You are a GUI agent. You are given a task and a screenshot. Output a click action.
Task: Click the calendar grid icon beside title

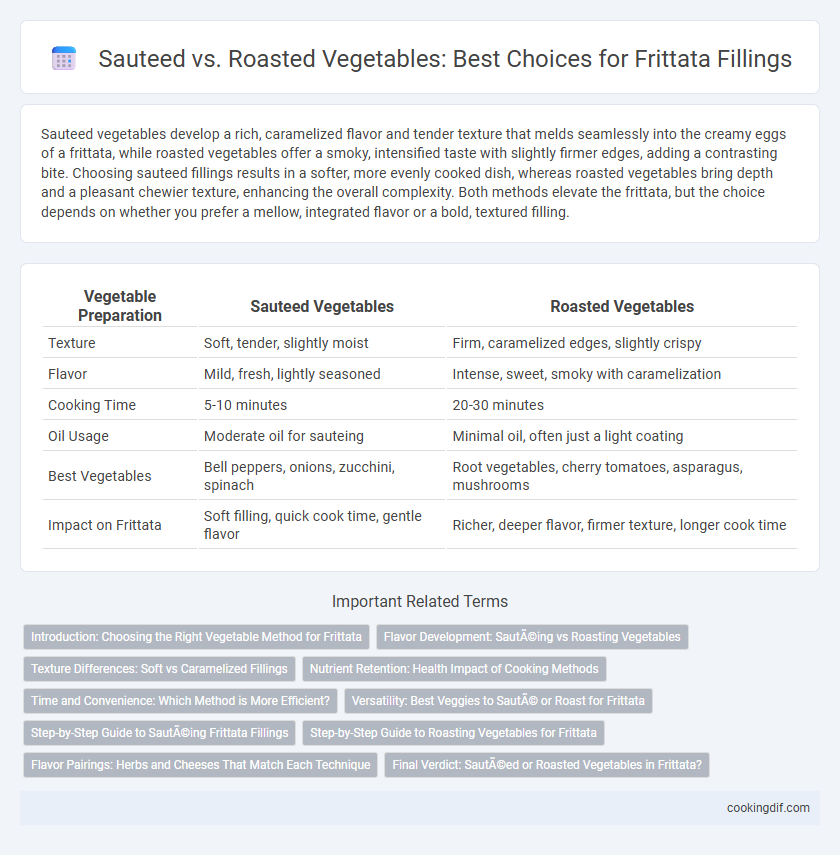(x=64, y=58)
